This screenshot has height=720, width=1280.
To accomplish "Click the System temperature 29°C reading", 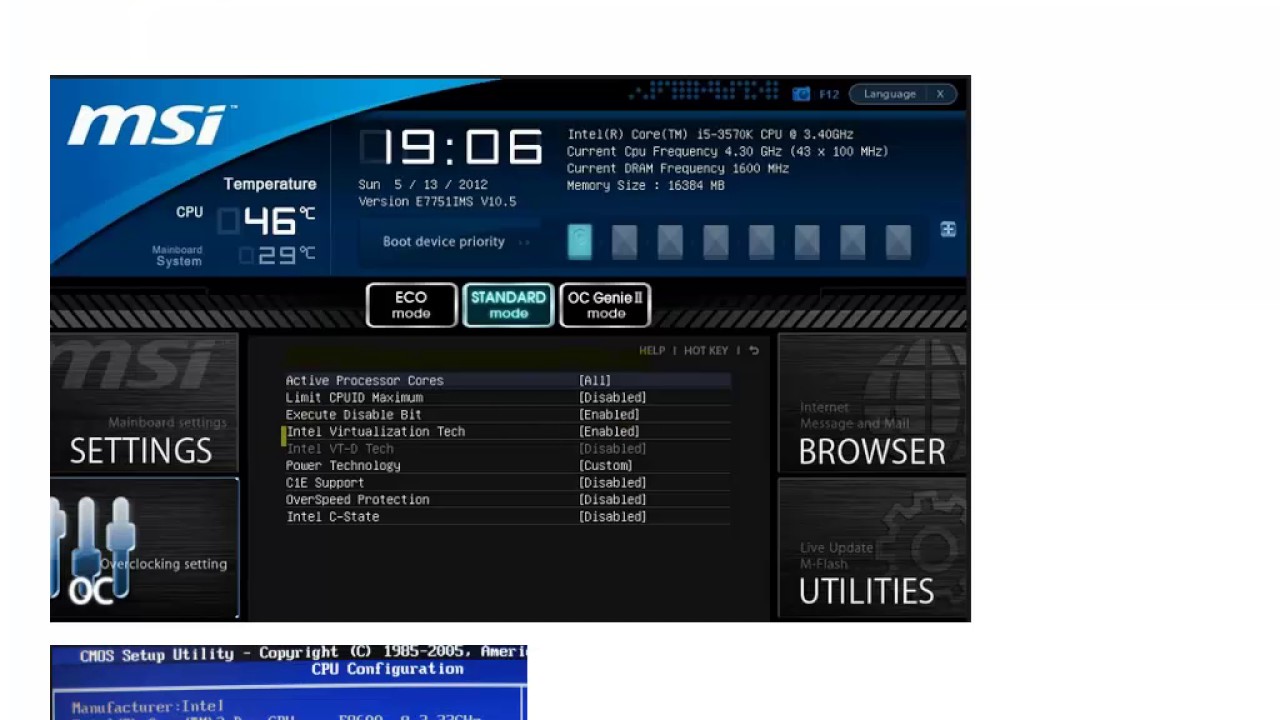I will click(278, 256).
